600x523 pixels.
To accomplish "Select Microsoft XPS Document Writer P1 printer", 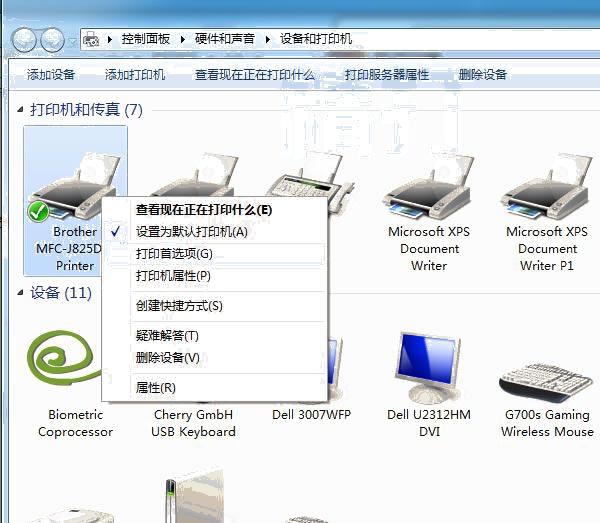I will tap(547, 195).
